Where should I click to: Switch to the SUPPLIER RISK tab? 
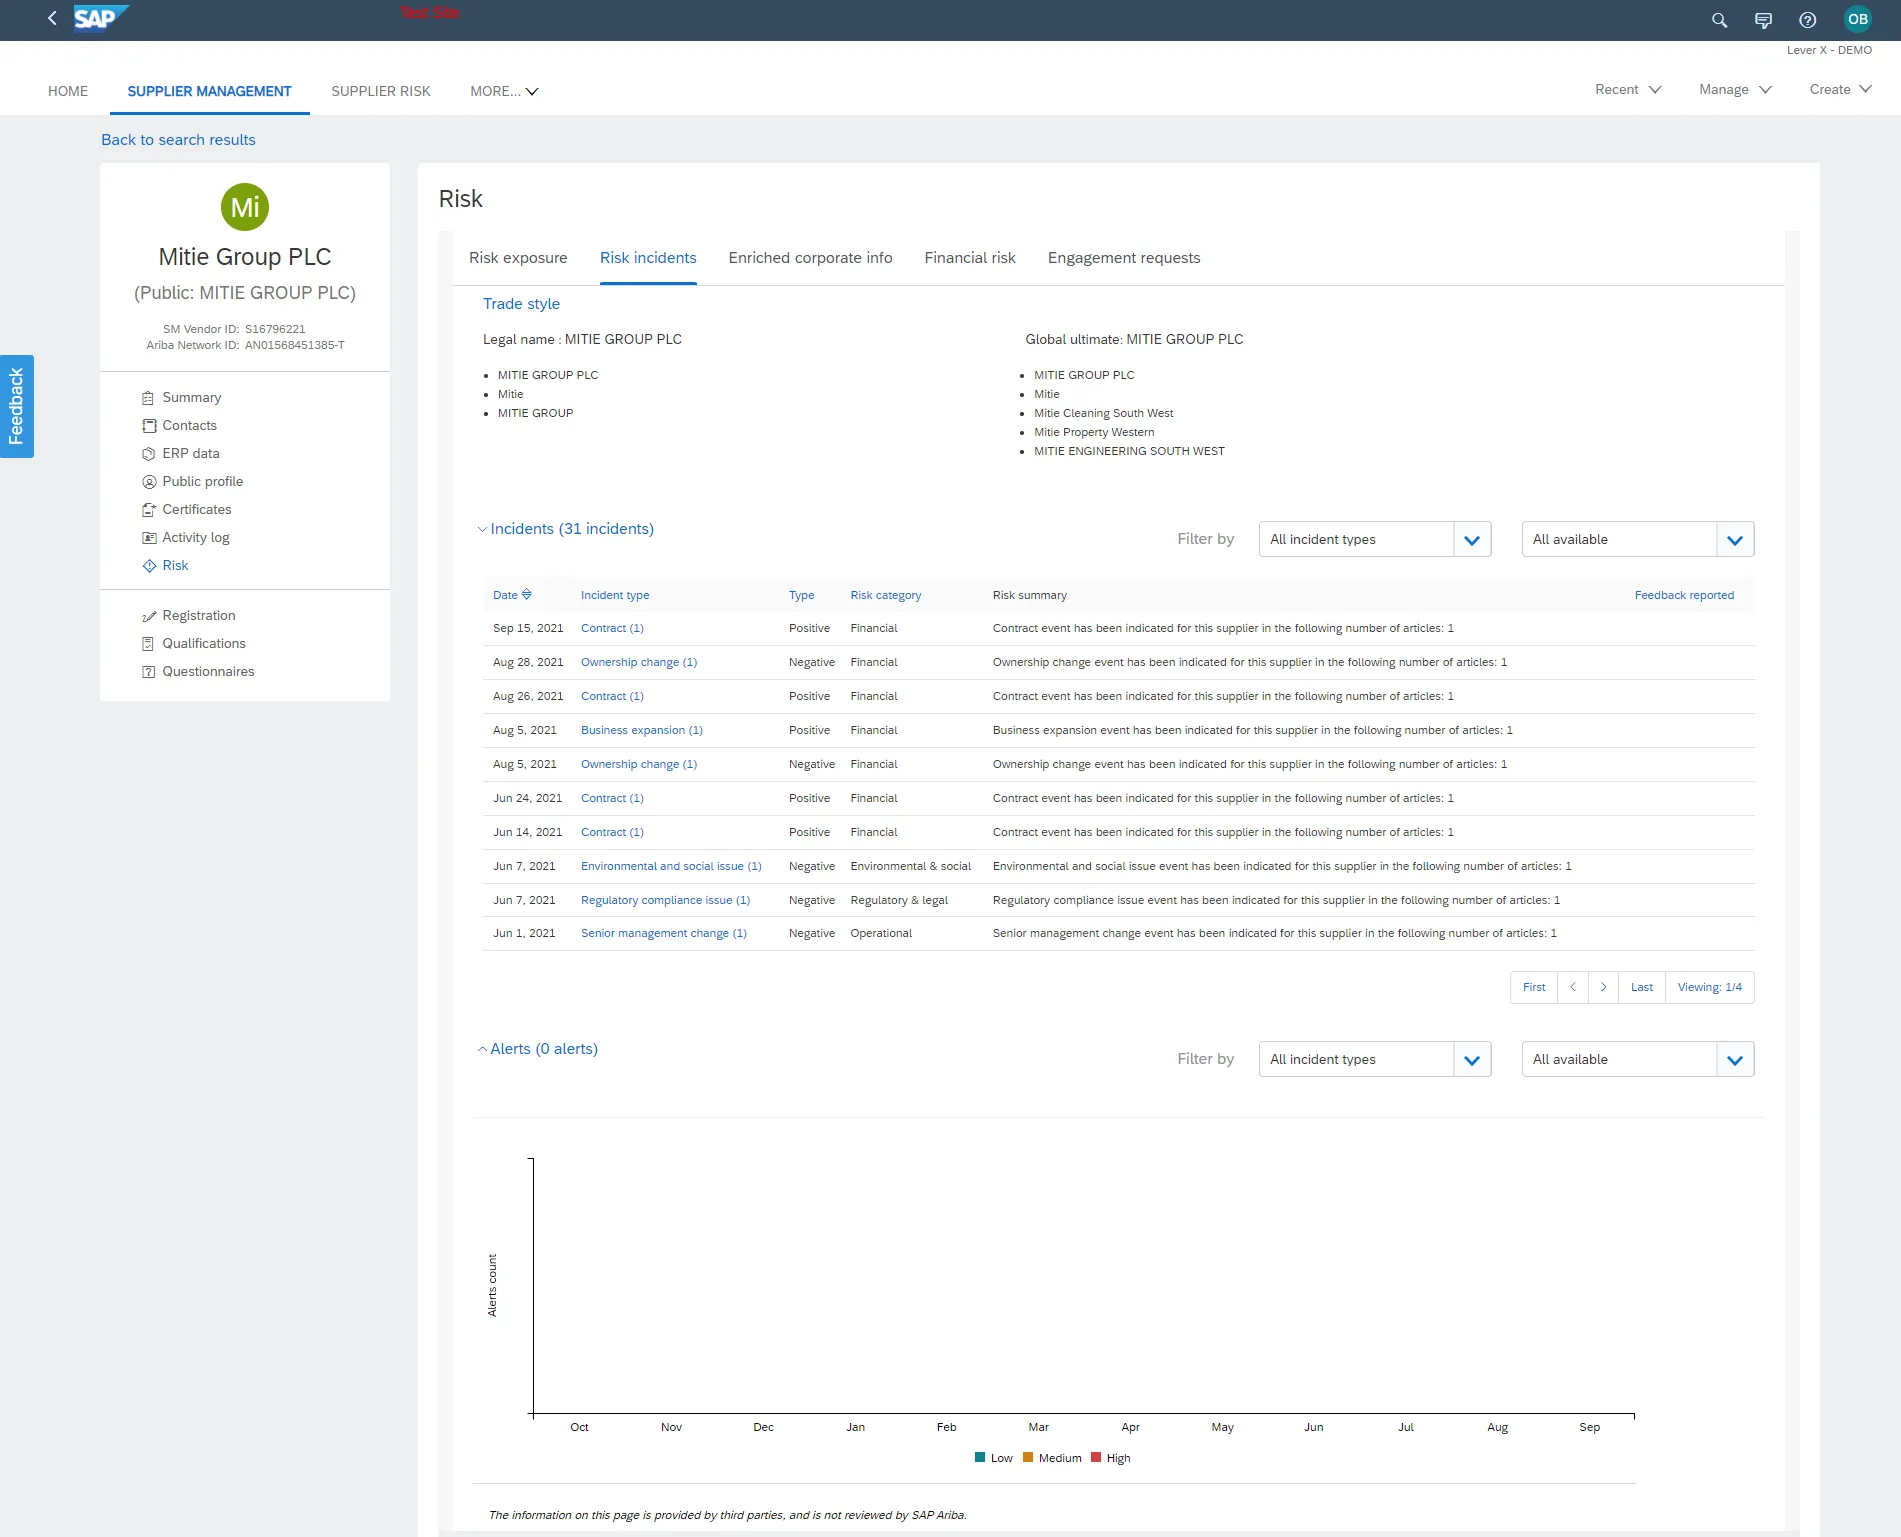(381, 91)
